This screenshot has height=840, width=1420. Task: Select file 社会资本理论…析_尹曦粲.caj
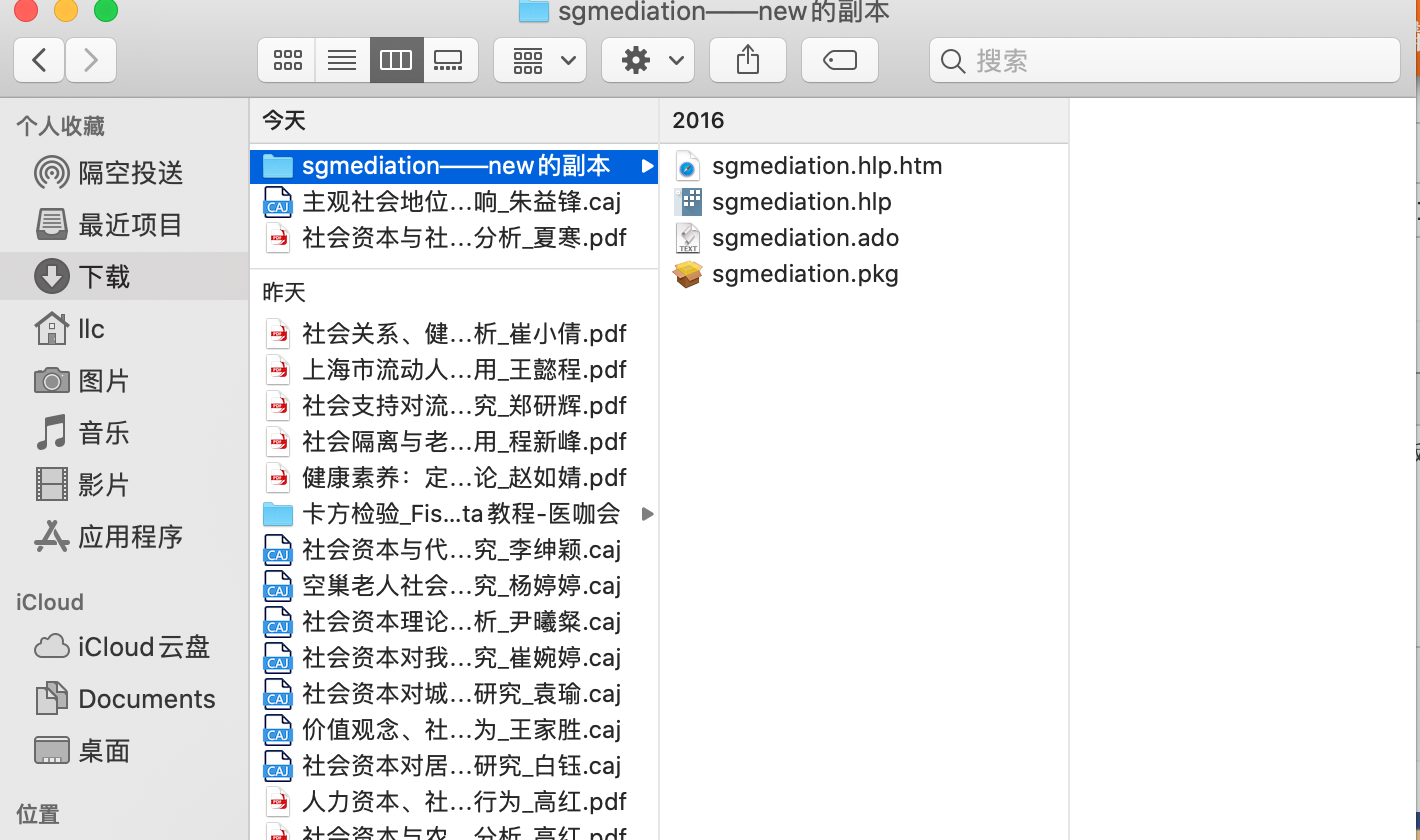[454, 622]
